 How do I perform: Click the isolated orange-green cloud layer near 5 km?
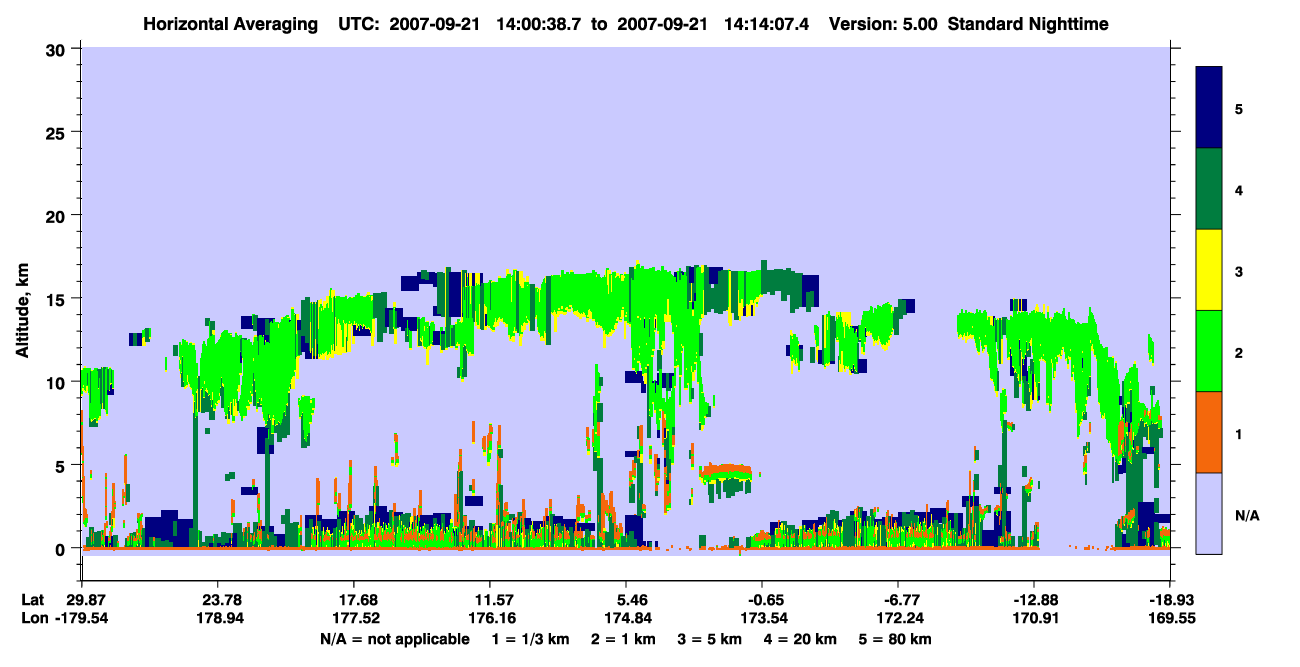coord(726,475)
